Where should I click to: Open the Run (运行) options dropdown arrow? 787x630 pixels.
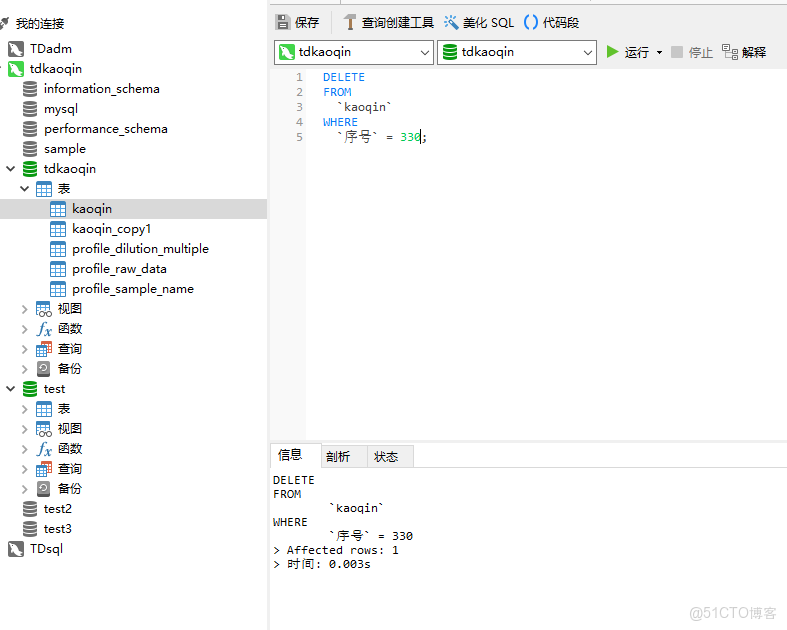point(659,52)
